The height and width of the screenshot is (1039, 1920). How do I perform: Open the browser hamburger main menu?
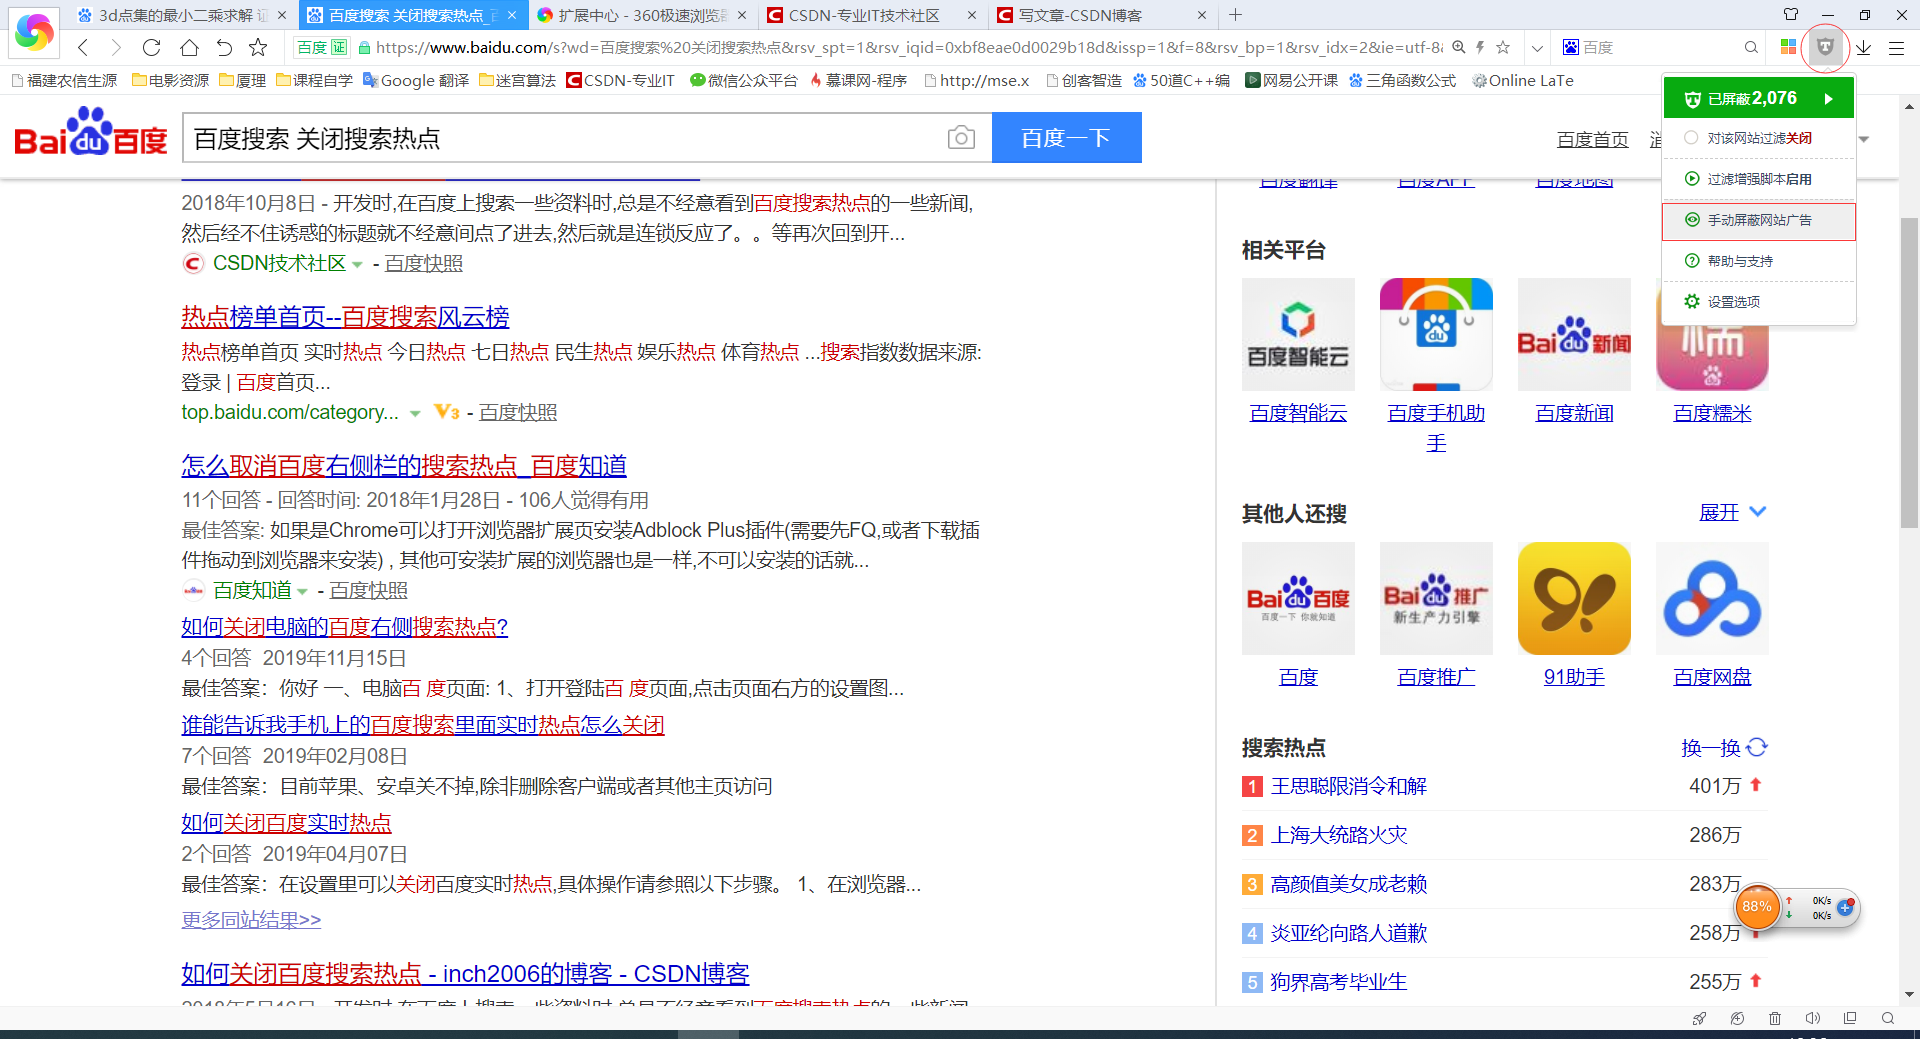tap(1896, 47)
